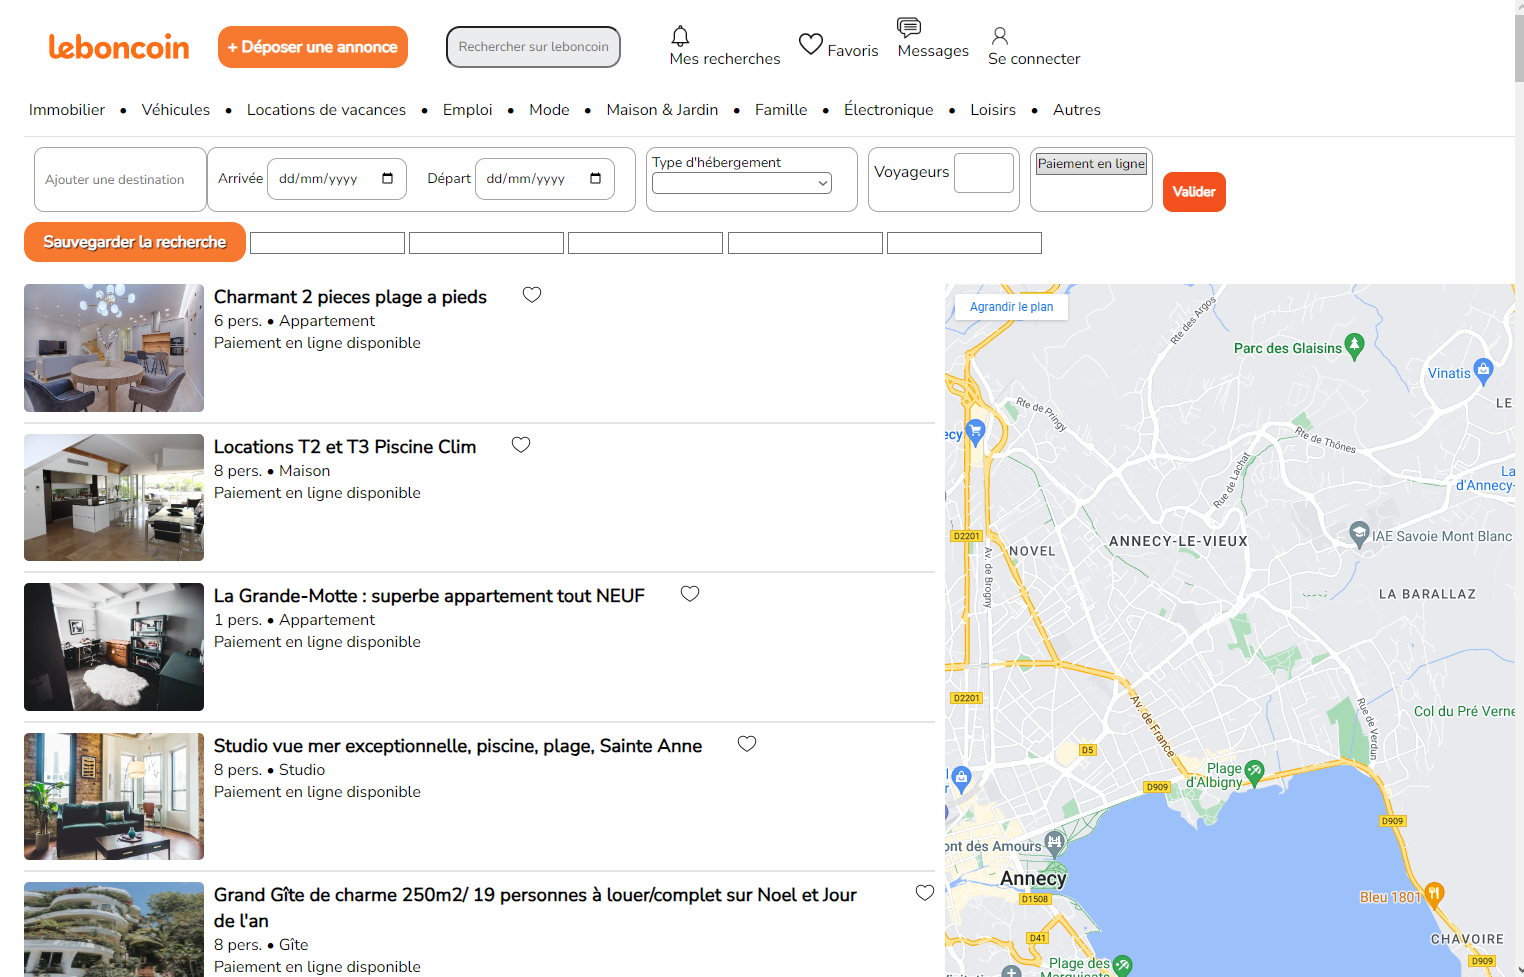Toggle heart on La Grande-Motte appartement listing

click(690, 594)
